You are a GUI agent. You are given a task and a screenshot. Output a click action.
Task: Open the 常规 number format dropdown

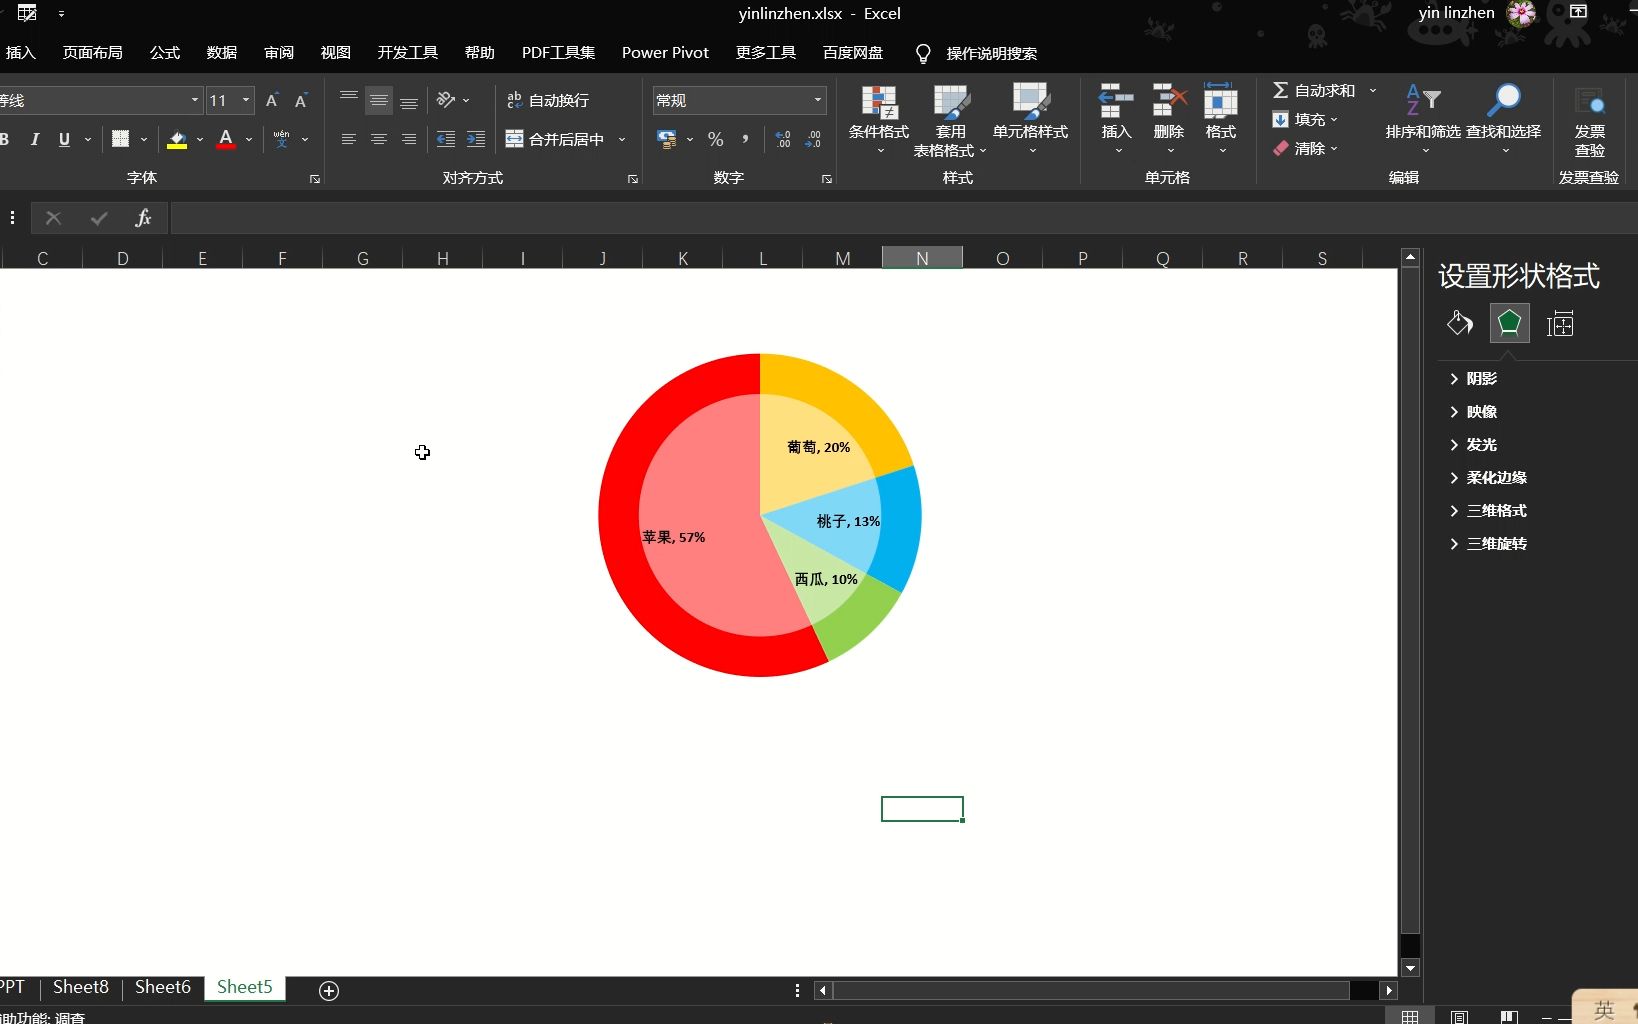click(816, 100)
